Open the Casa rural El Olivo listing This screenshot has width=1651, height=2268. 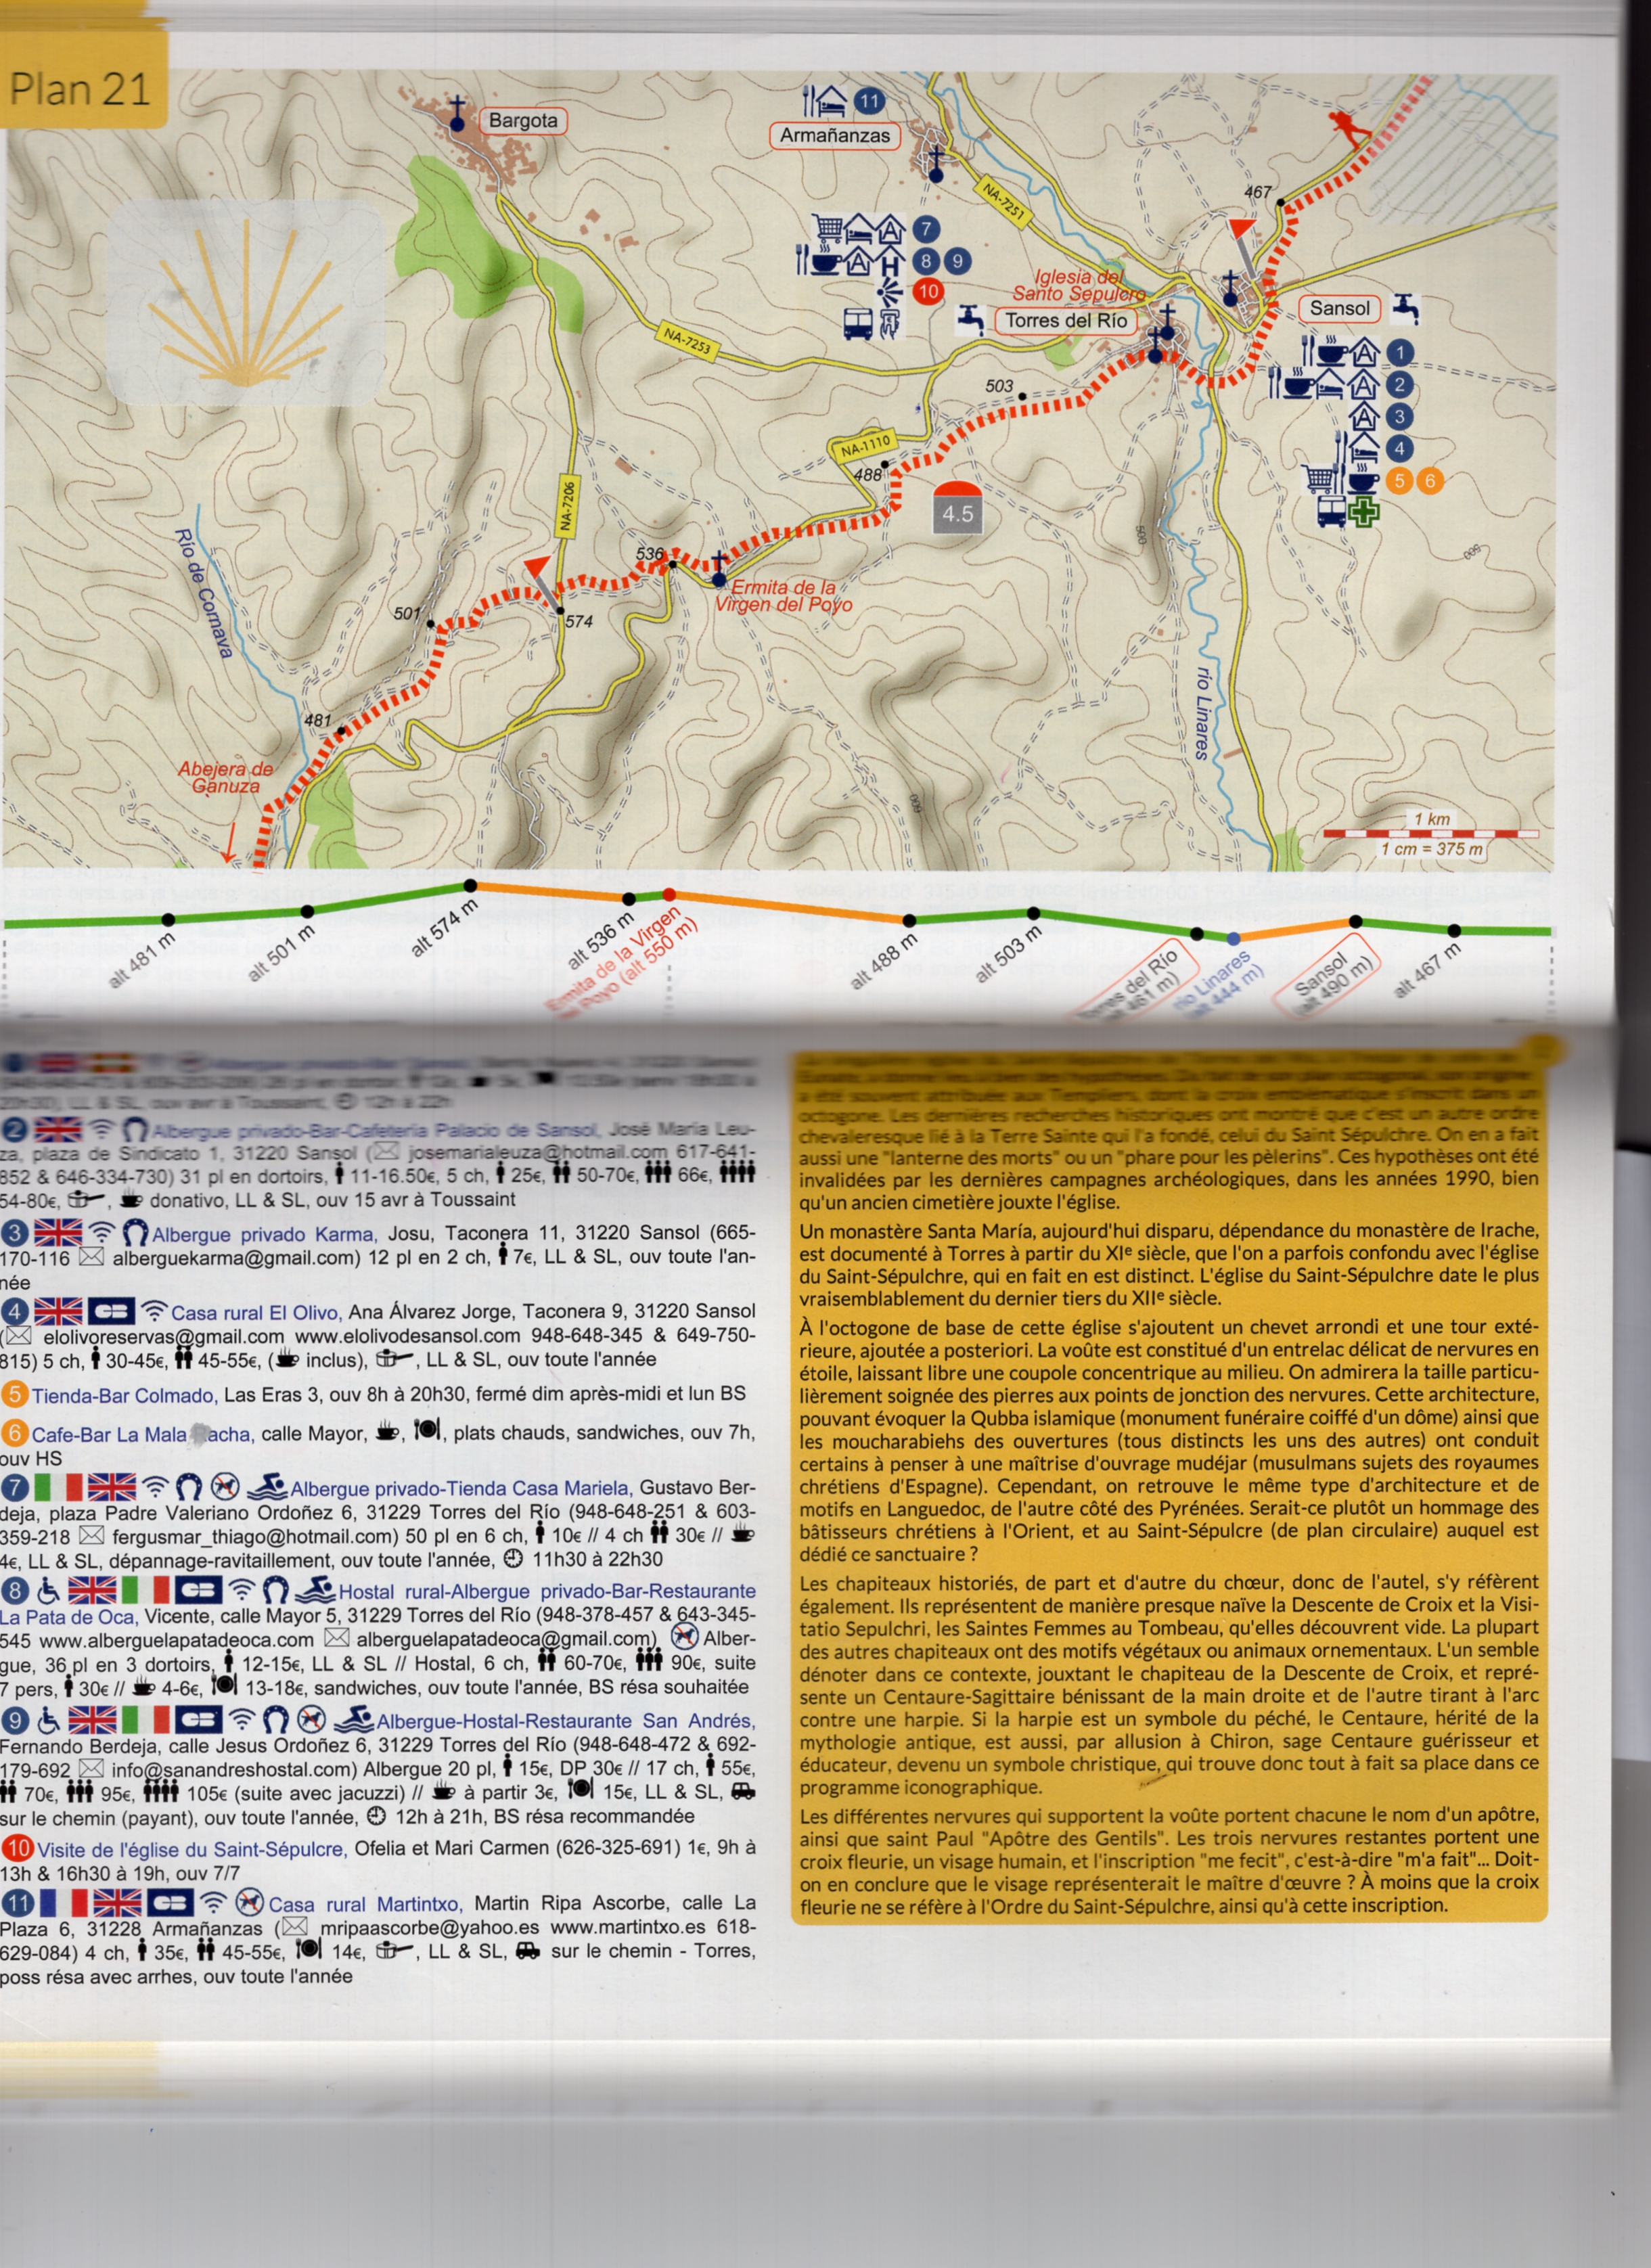257,1312
